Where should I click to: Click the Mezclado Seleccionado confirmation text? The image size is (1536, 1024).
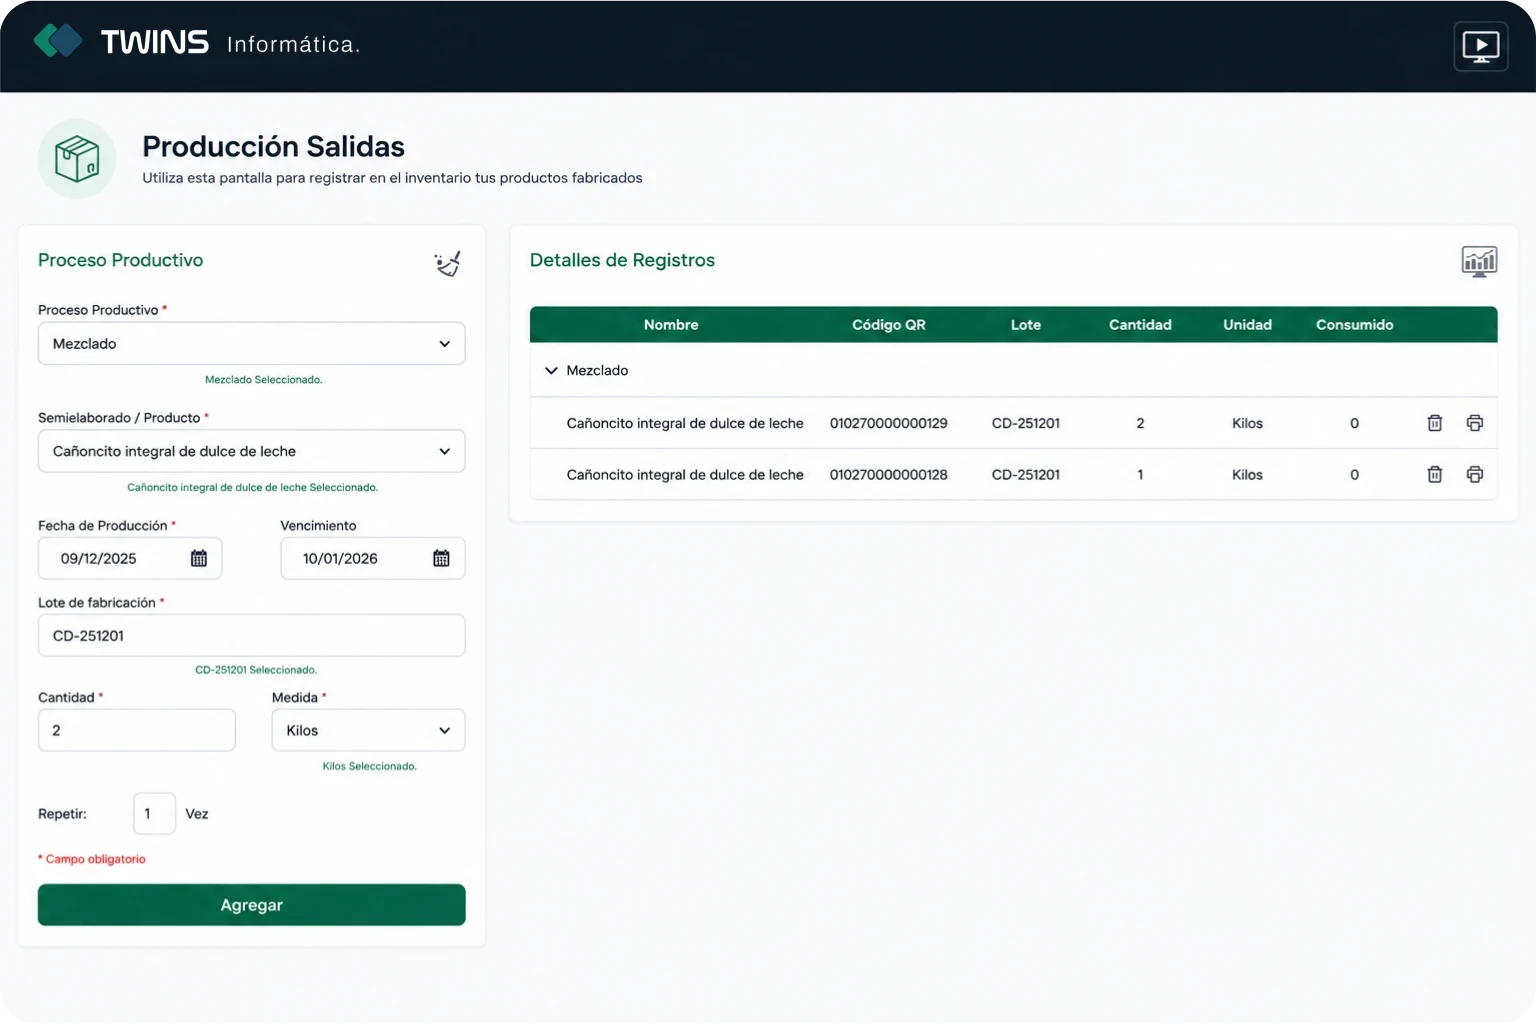pyautogui.click(x=263, y=379)
